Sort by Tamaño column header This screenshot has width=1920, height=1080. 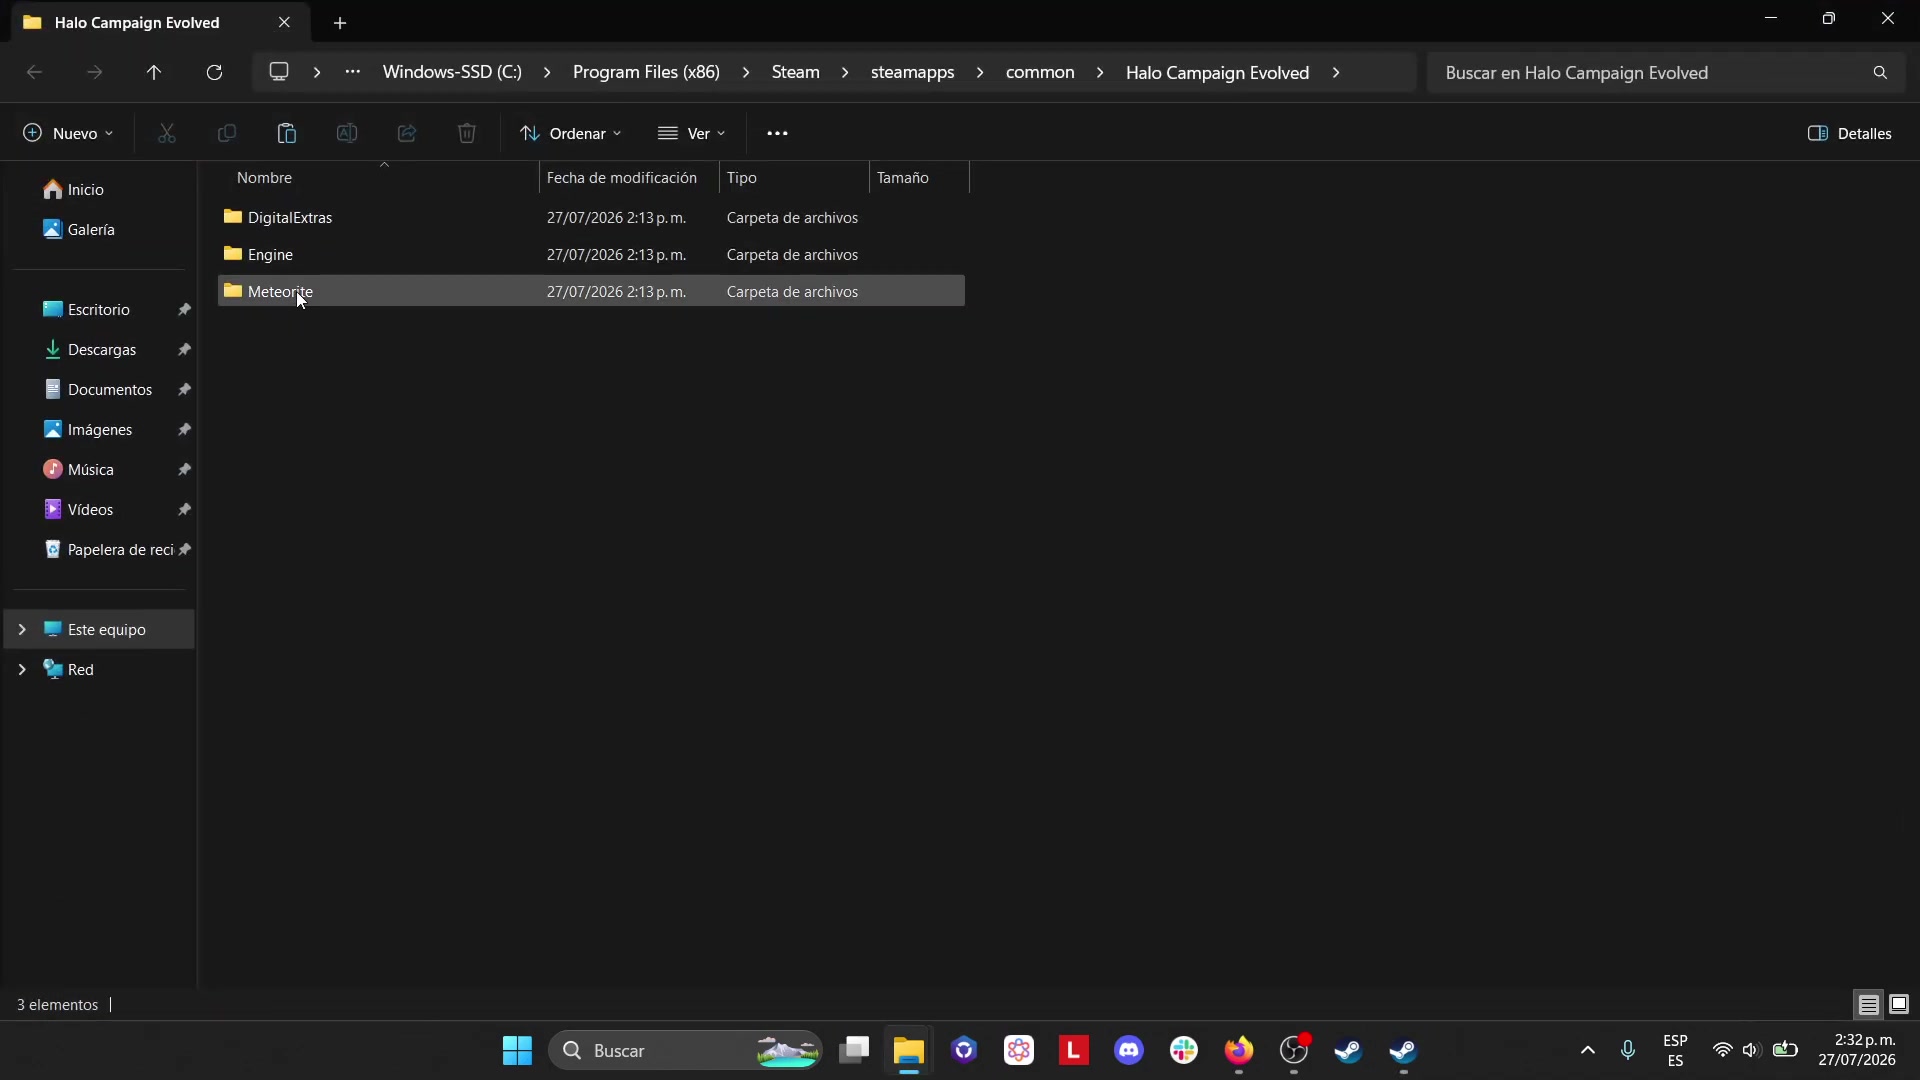click(x=919, y=177)
